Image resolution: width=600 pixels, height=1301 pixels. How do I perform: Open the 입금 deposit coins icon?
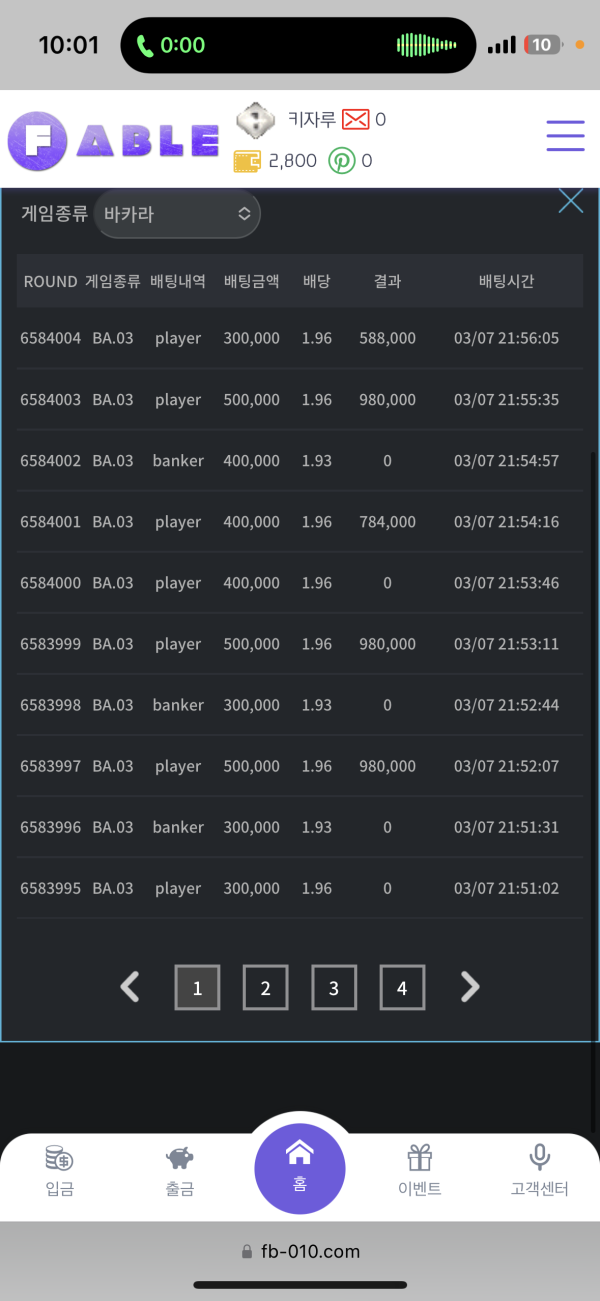(60, 1159)
